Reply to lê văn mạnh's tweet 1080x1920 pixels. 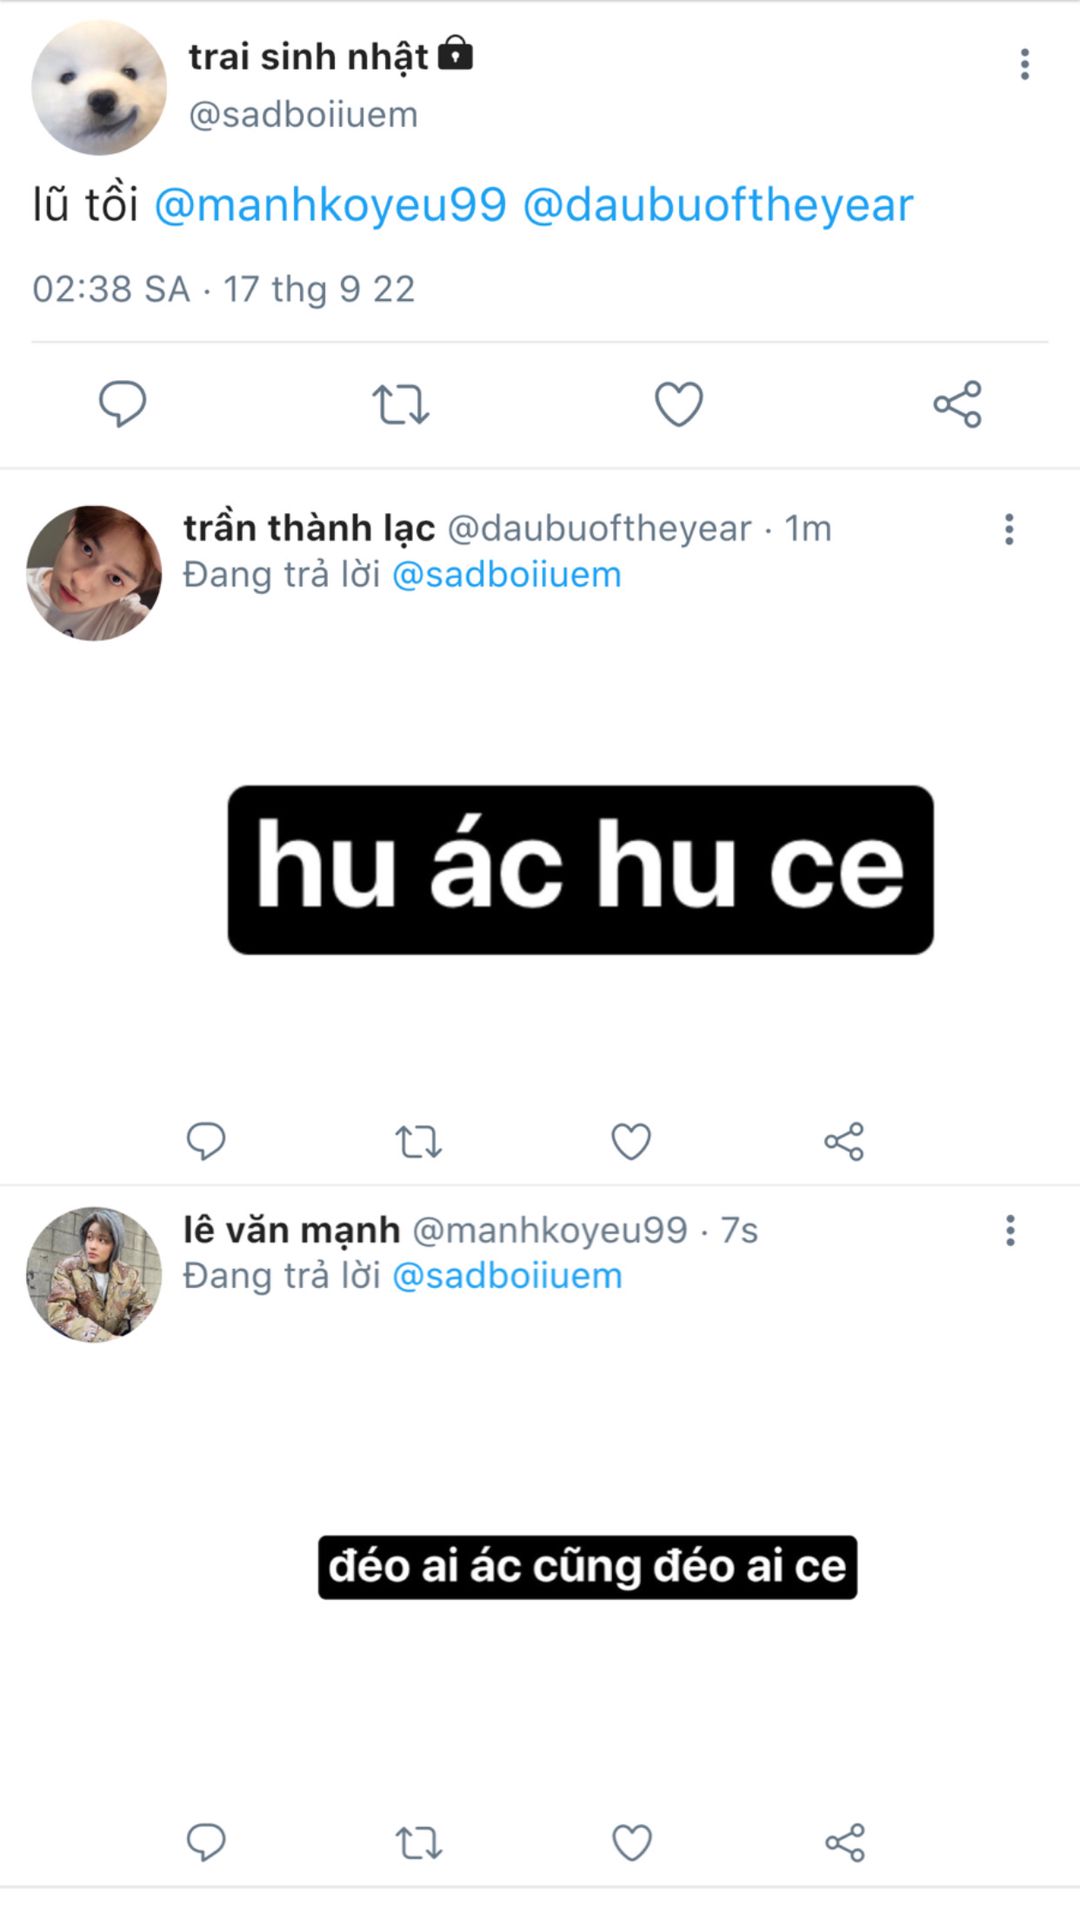(206, 1842)
